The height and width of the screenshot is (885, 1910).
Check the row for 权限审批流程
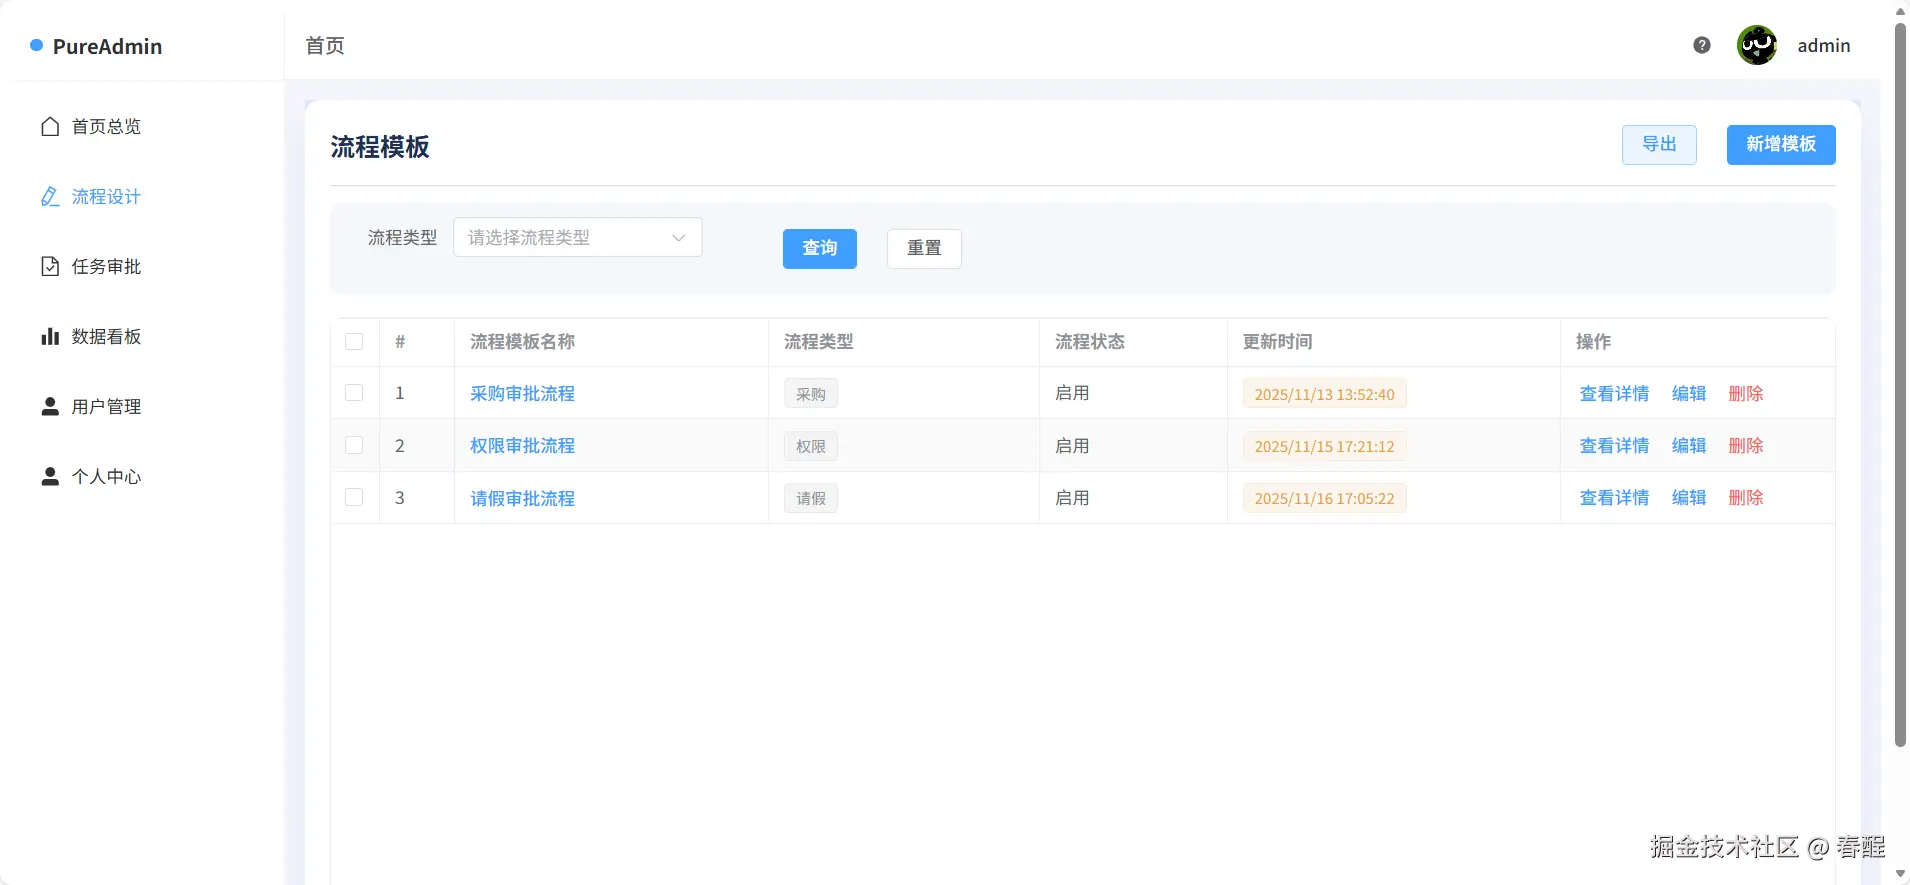pos(354,445)
